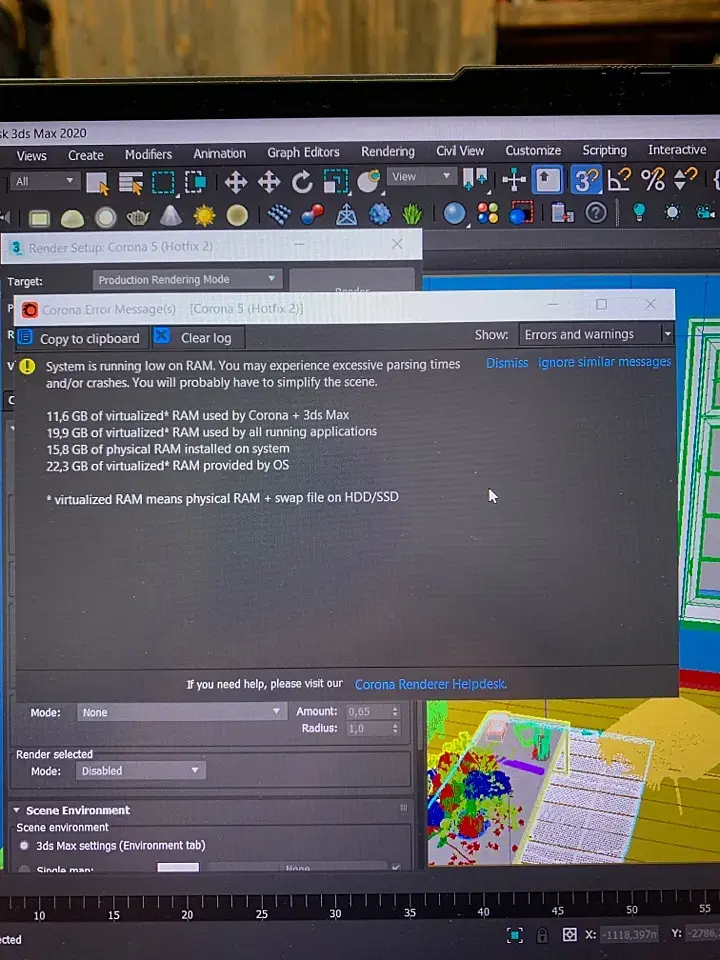
Task: Open the View reference coordinate dropdown
Action: pos(421,176)
